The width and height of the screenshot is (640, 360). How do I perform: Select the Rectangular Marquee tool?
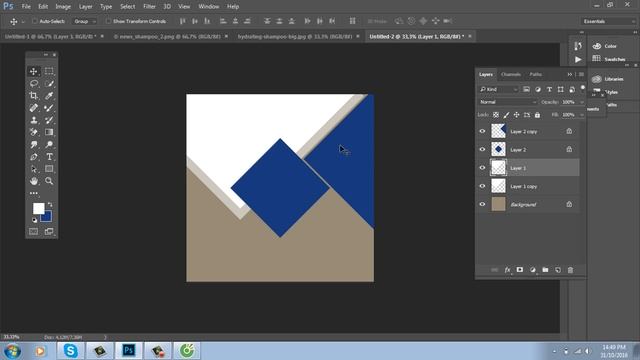pos(49,71)
